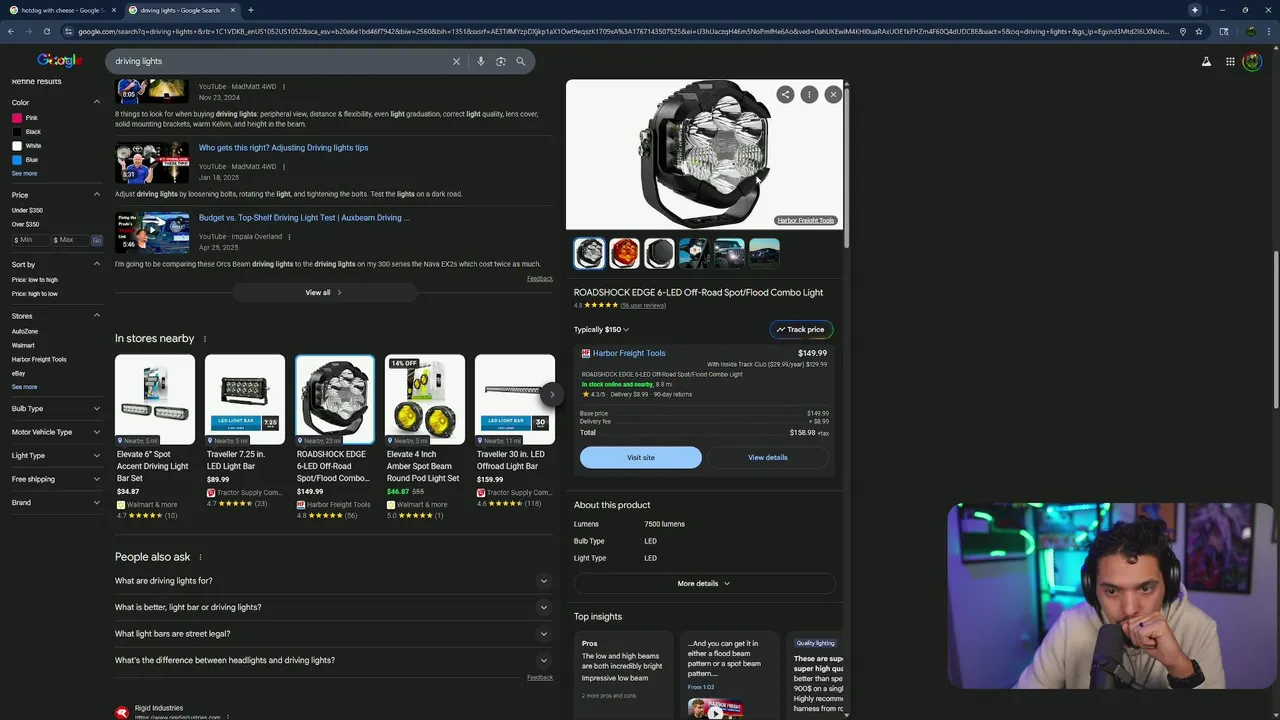Open the 'Typically $150' price dropdown

pyautogui.click(x=601, y=329)
